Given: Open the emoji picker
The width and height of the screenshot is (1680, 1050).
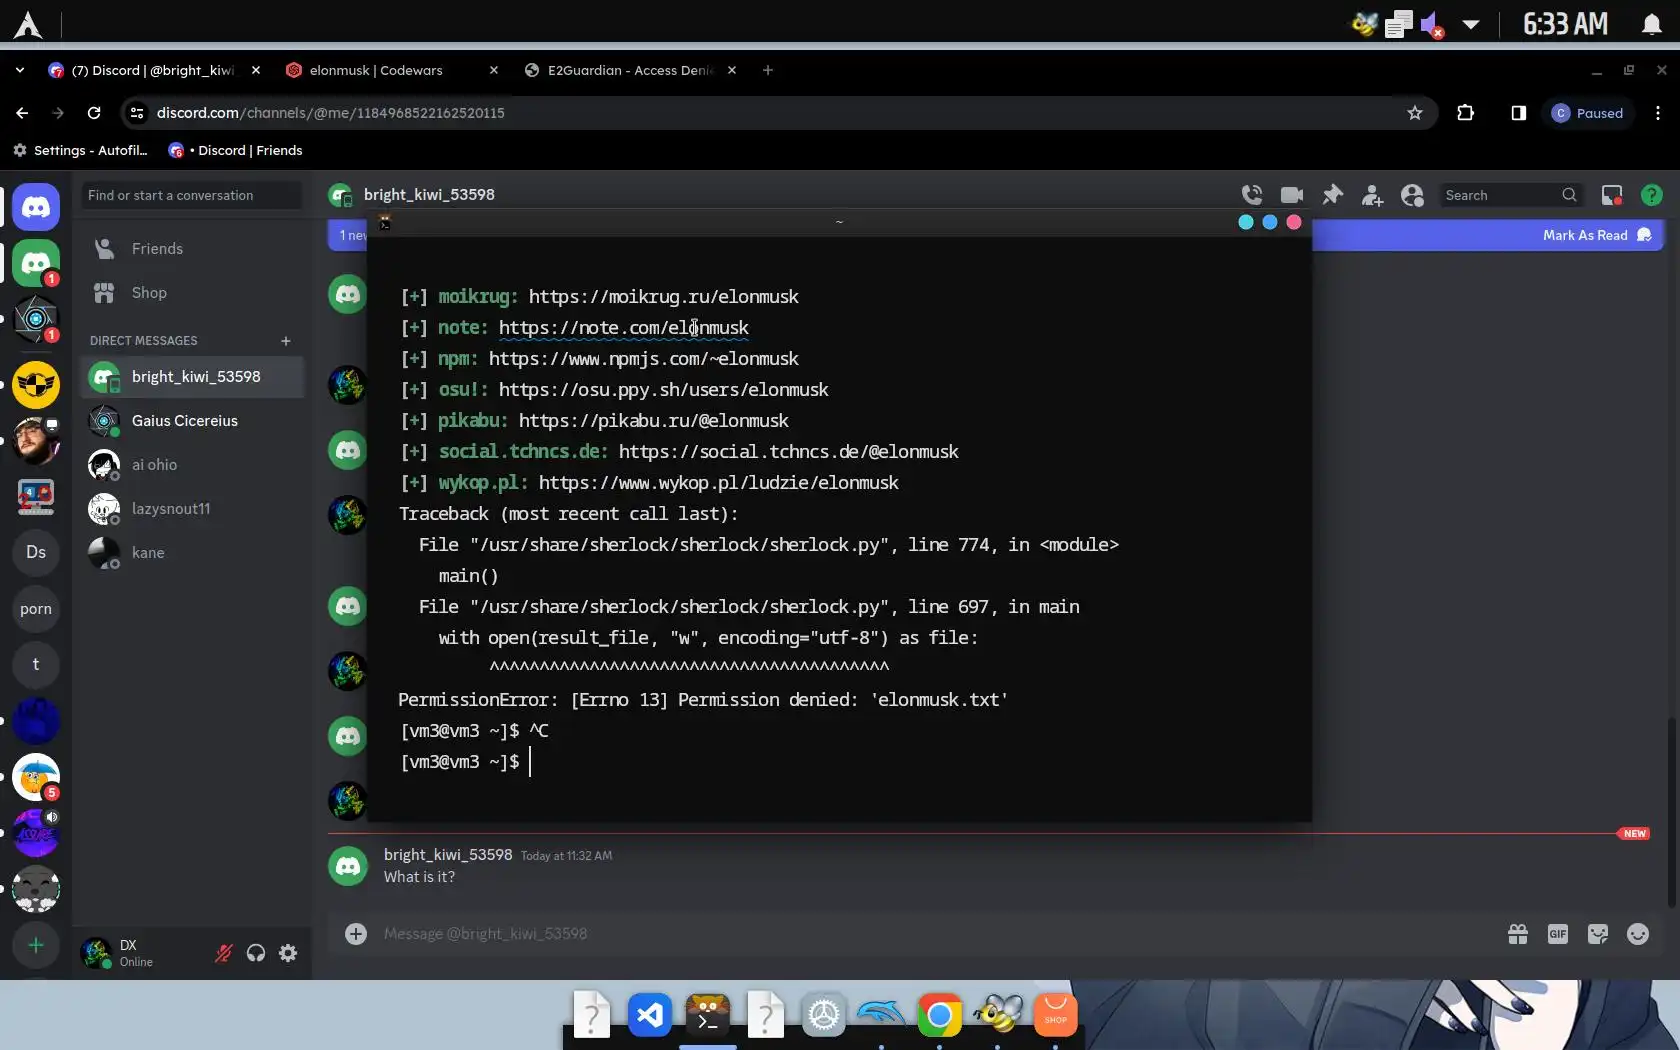Looking at the screenshot, I should tap(1638, 933).
